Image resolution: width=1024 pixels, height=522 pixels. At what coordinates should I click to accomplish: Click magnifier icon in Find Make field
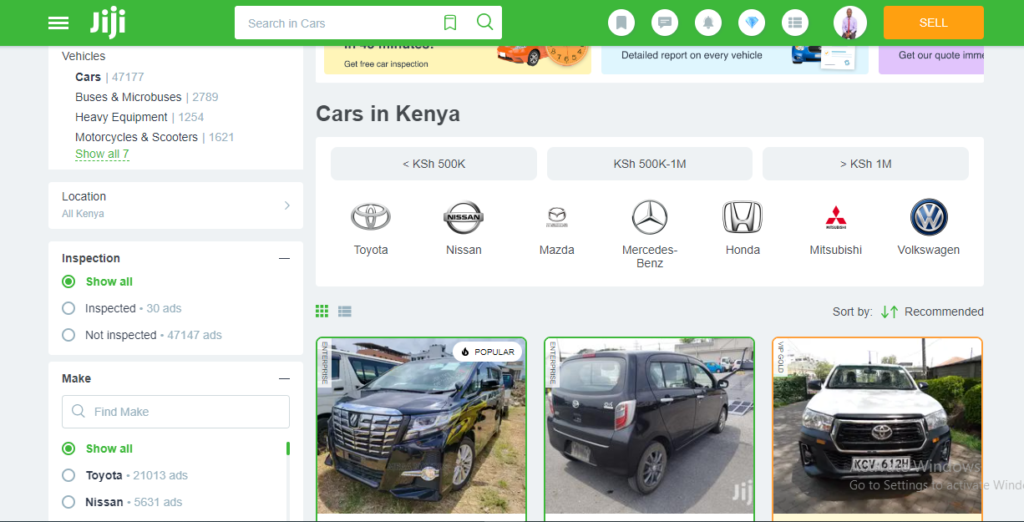(78, 411)
